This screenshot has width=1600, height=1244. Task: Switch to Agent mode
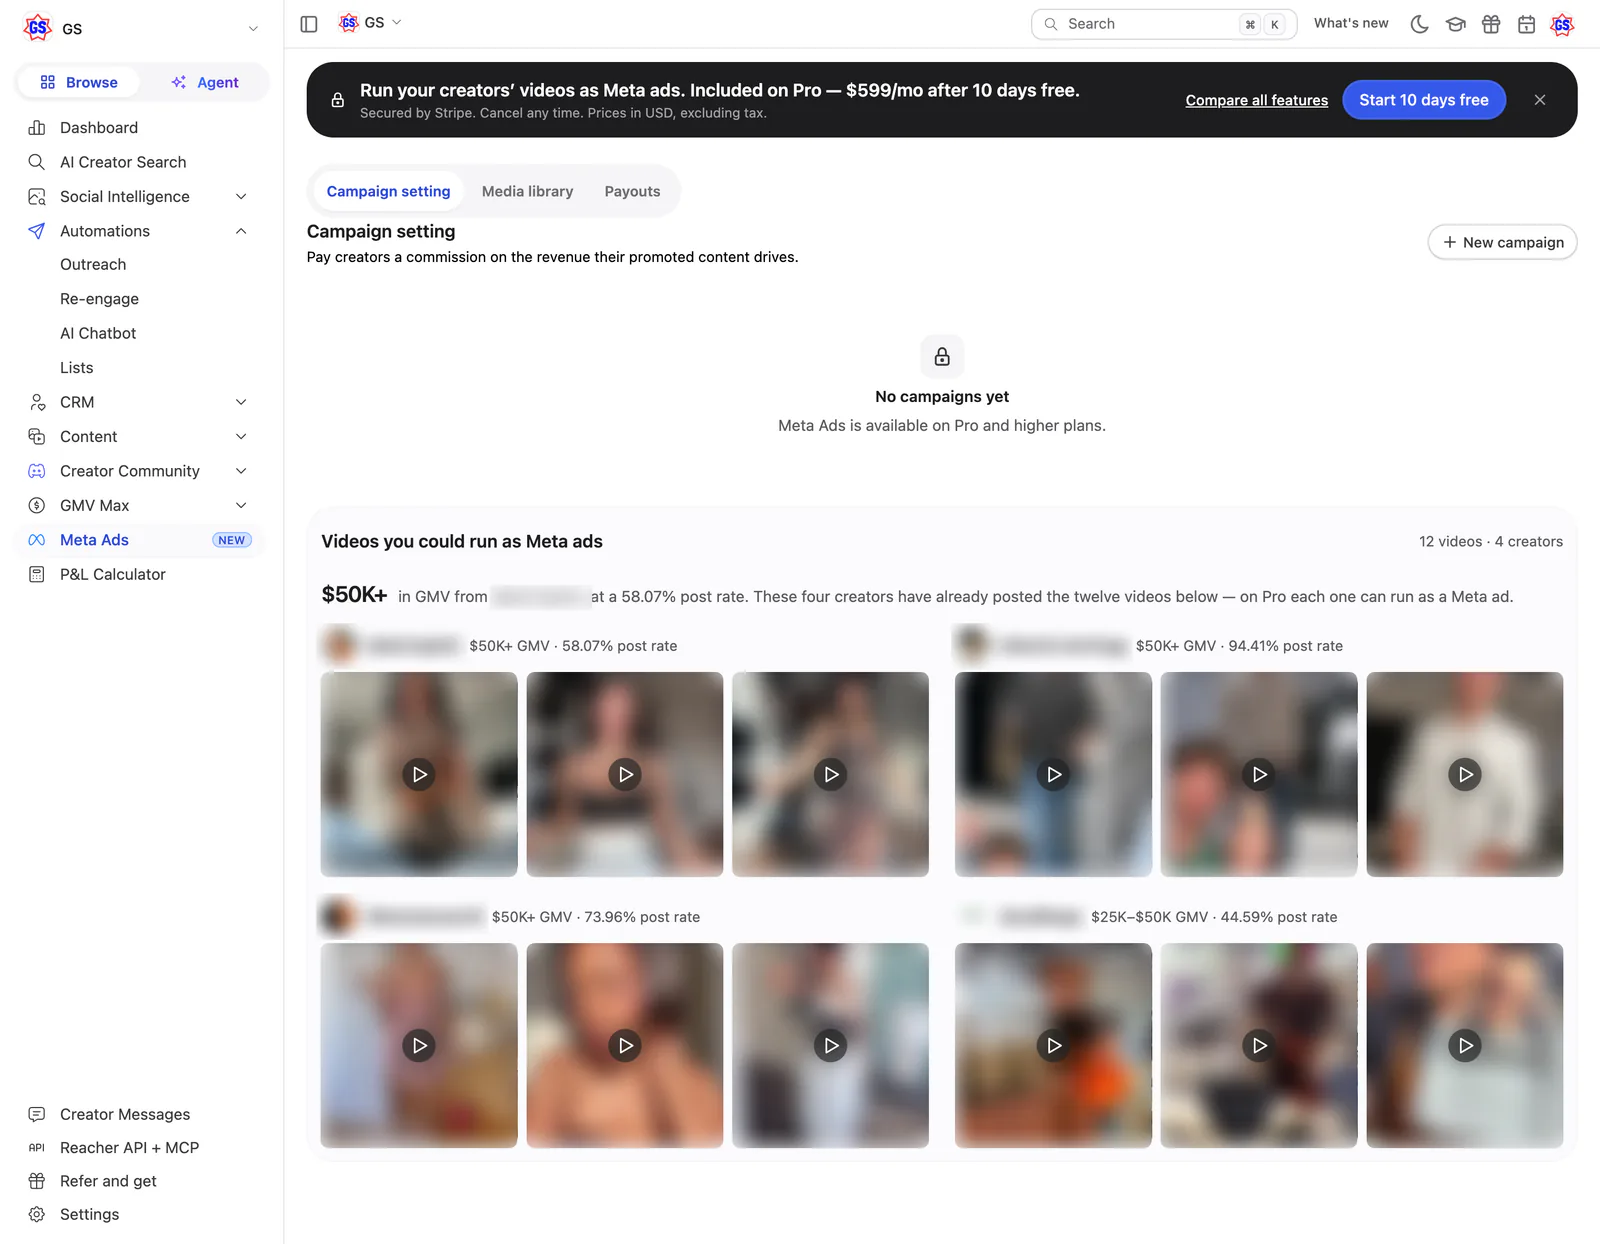click(205, 82)
